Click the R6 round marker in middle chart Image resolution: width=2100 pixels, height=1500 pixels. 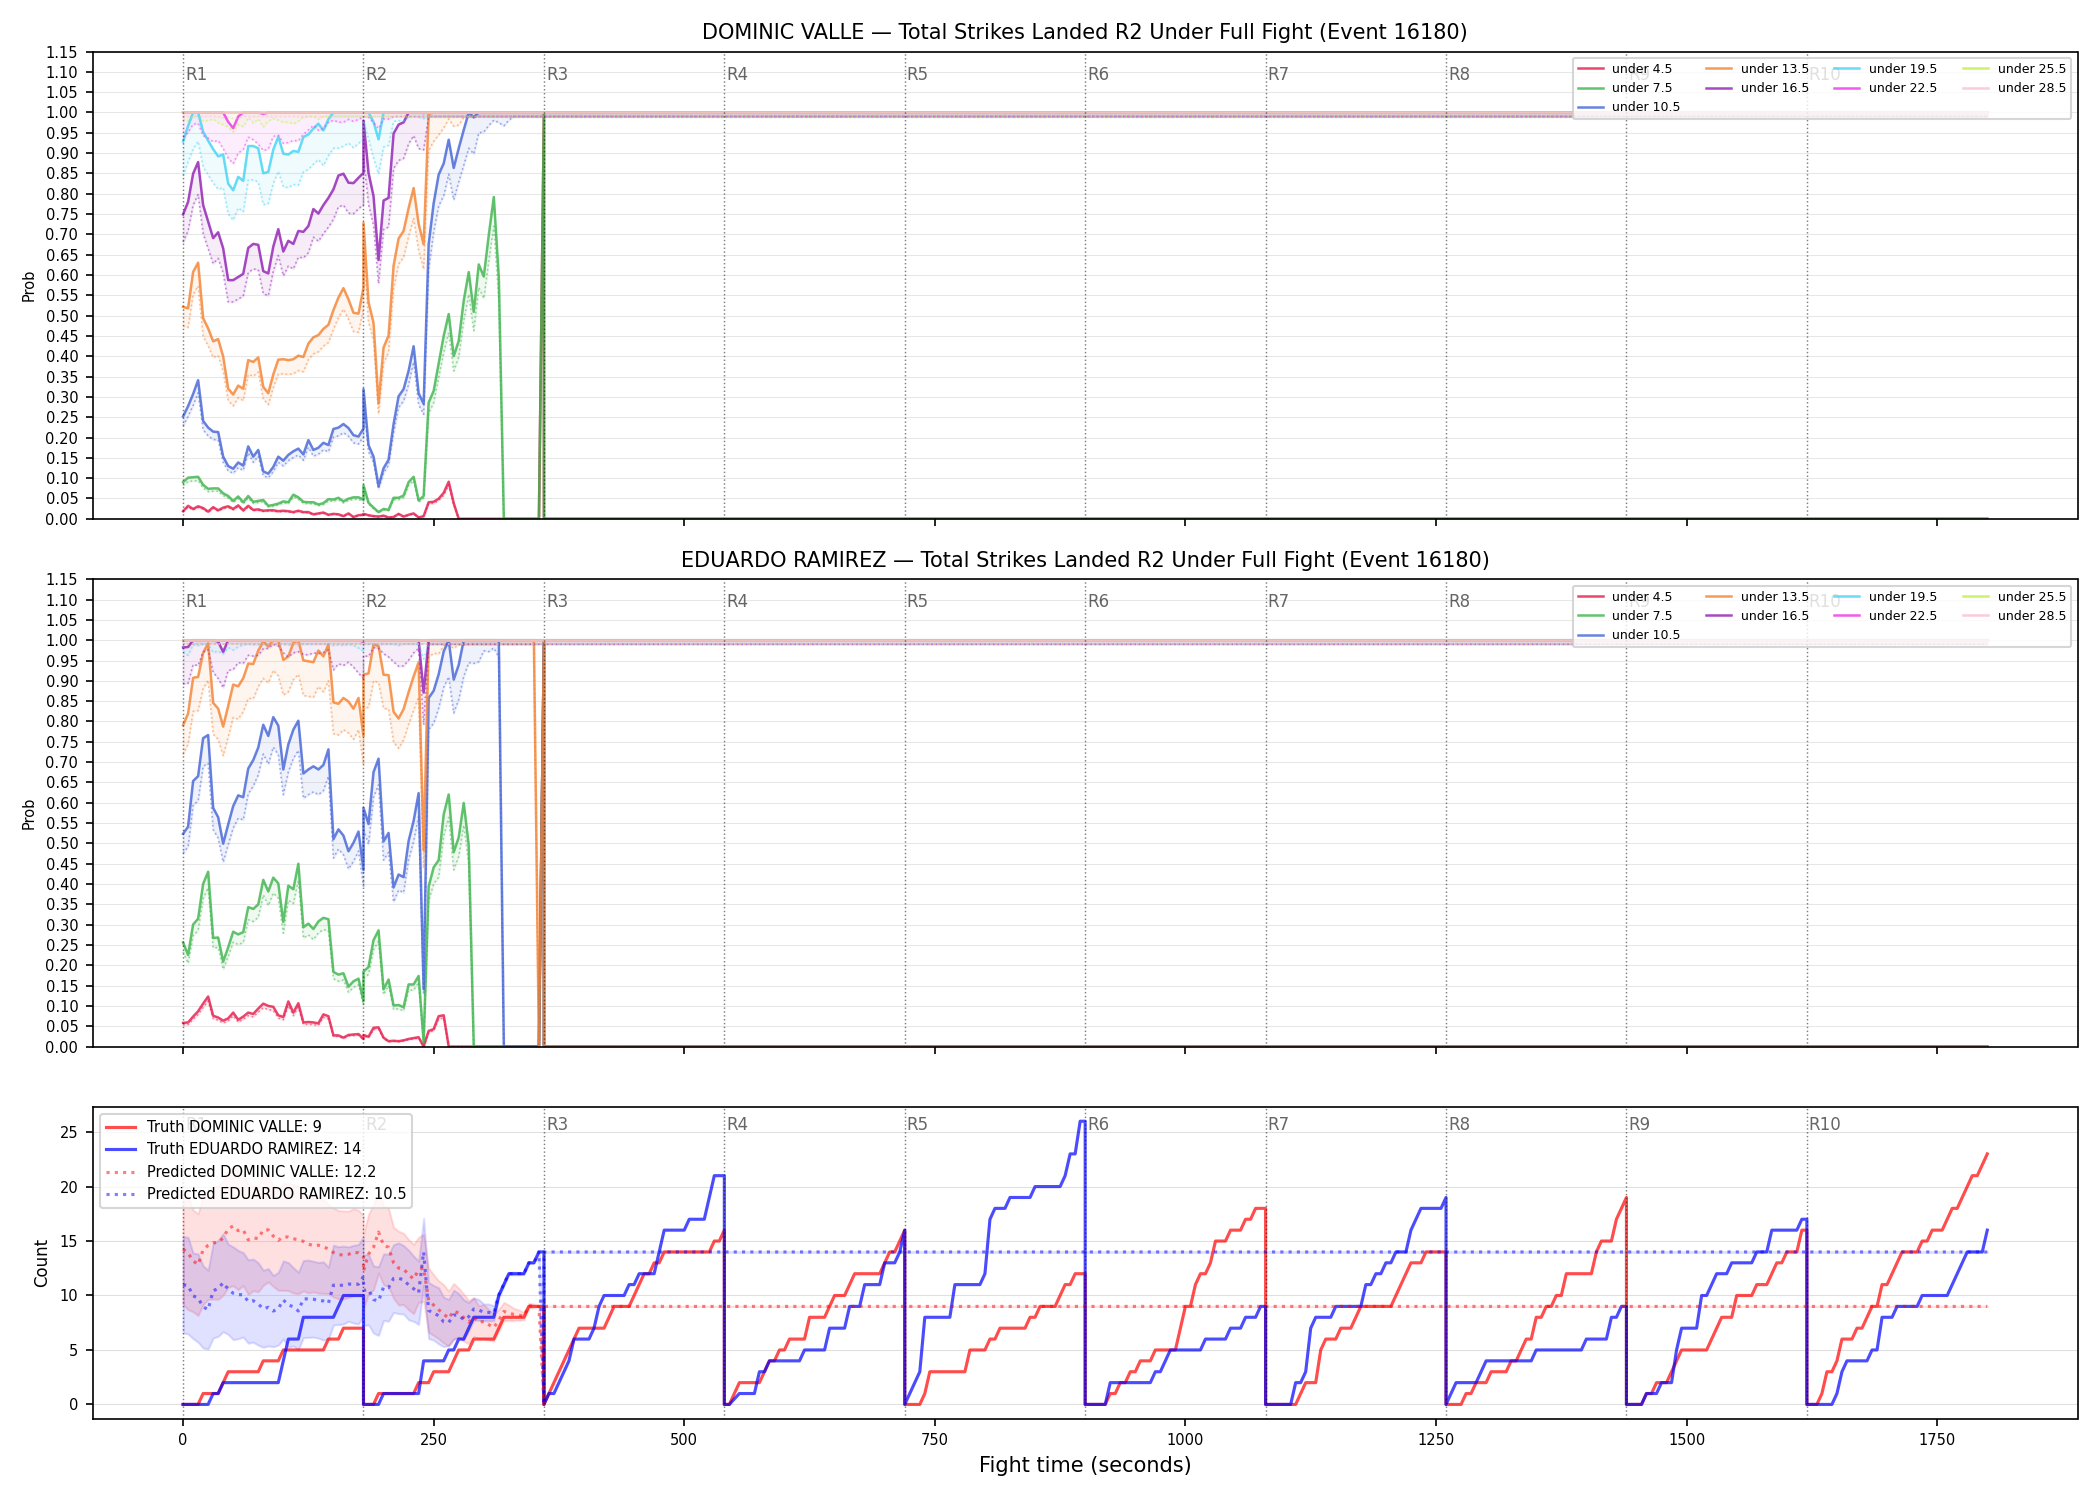[1098, 601]
